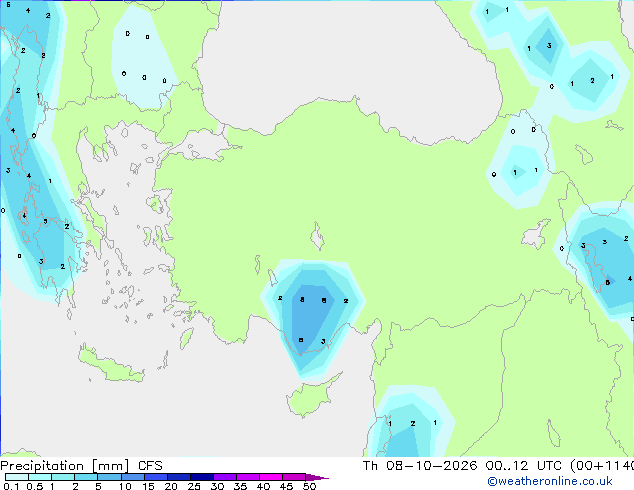Screen dimensions: 634x490
Task: Click the legend label '0.1'
Action: pos(11,486)
